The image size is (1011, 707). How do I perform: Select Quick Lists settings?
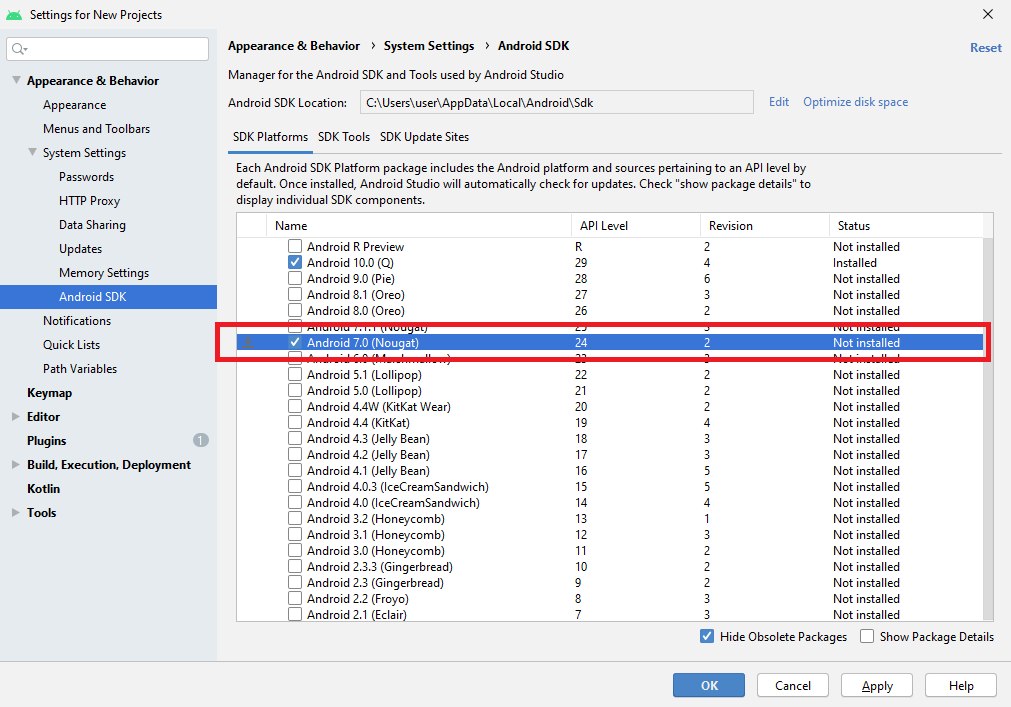pos(72,345)
